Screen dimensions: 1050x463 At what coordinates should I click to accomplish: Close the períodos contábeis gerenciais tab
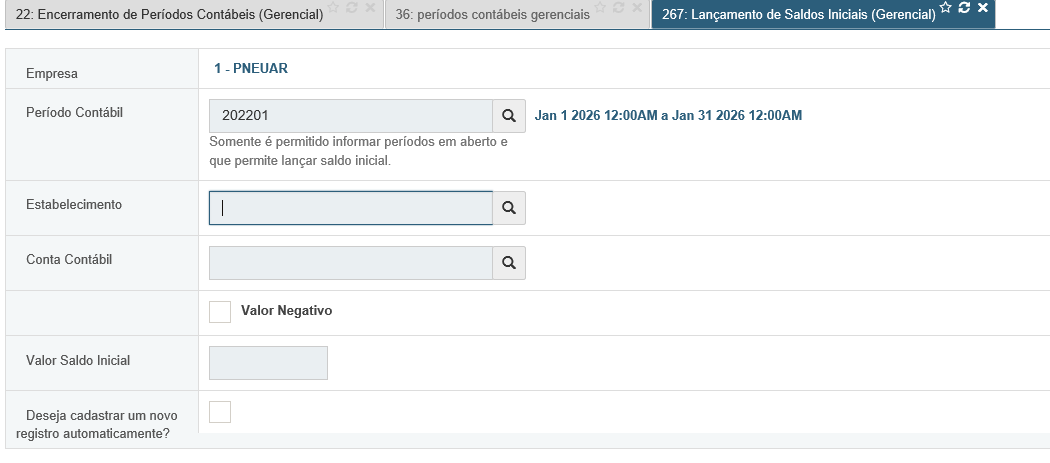click(637, 7)
